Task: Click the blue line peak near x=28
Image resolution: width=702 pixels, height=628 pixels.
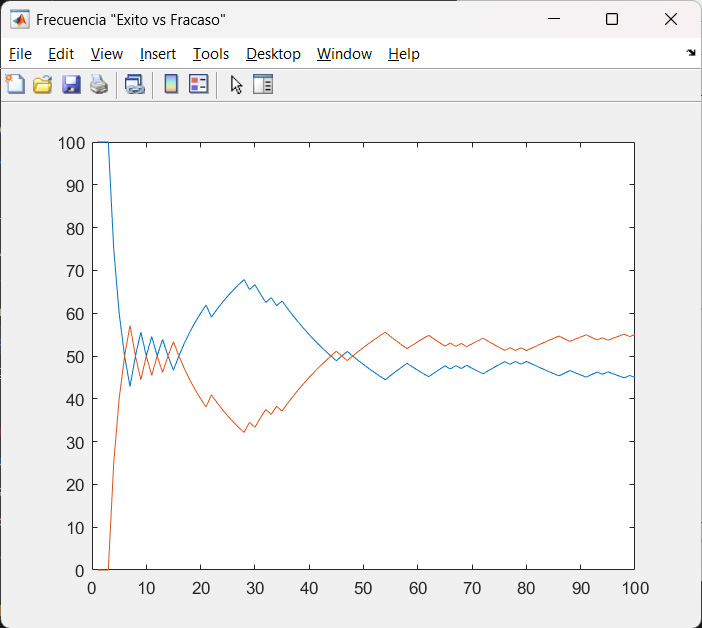Action: (x=244, y=280)
